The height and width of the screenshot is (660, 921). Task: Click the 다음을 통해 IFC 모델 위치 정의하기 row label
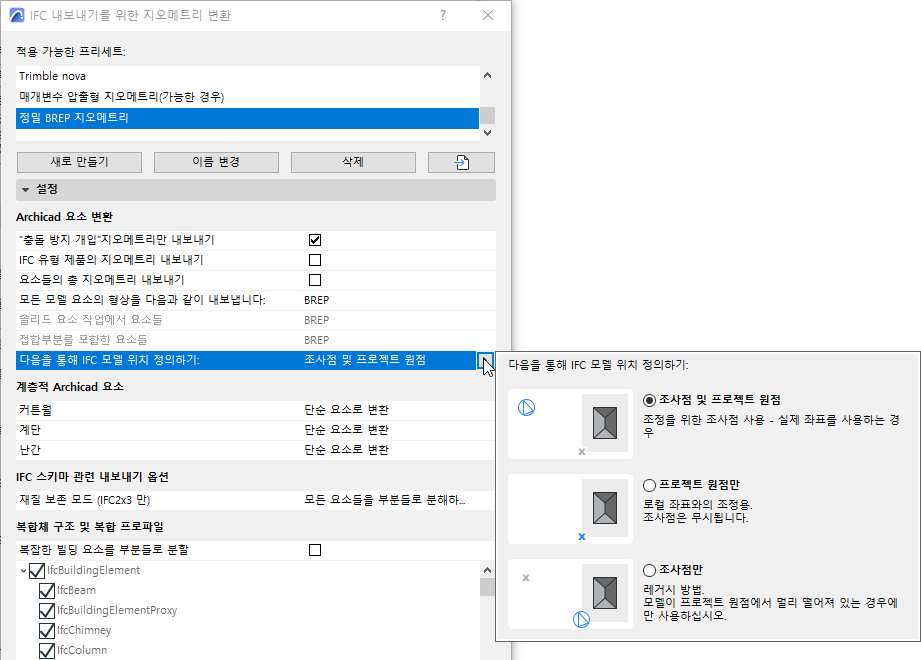[109, 360]
